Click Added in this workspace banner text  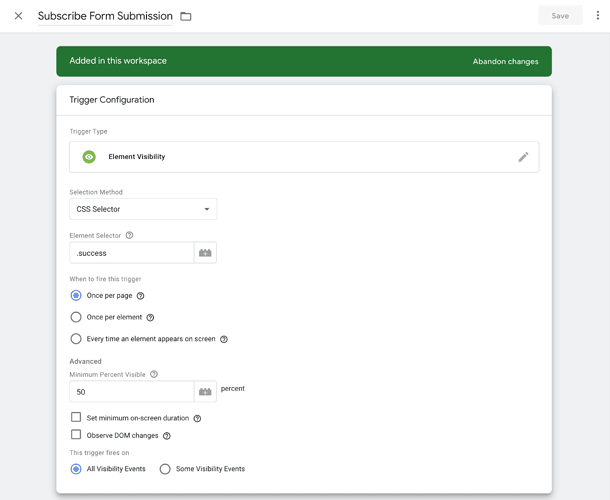[118, 61]
